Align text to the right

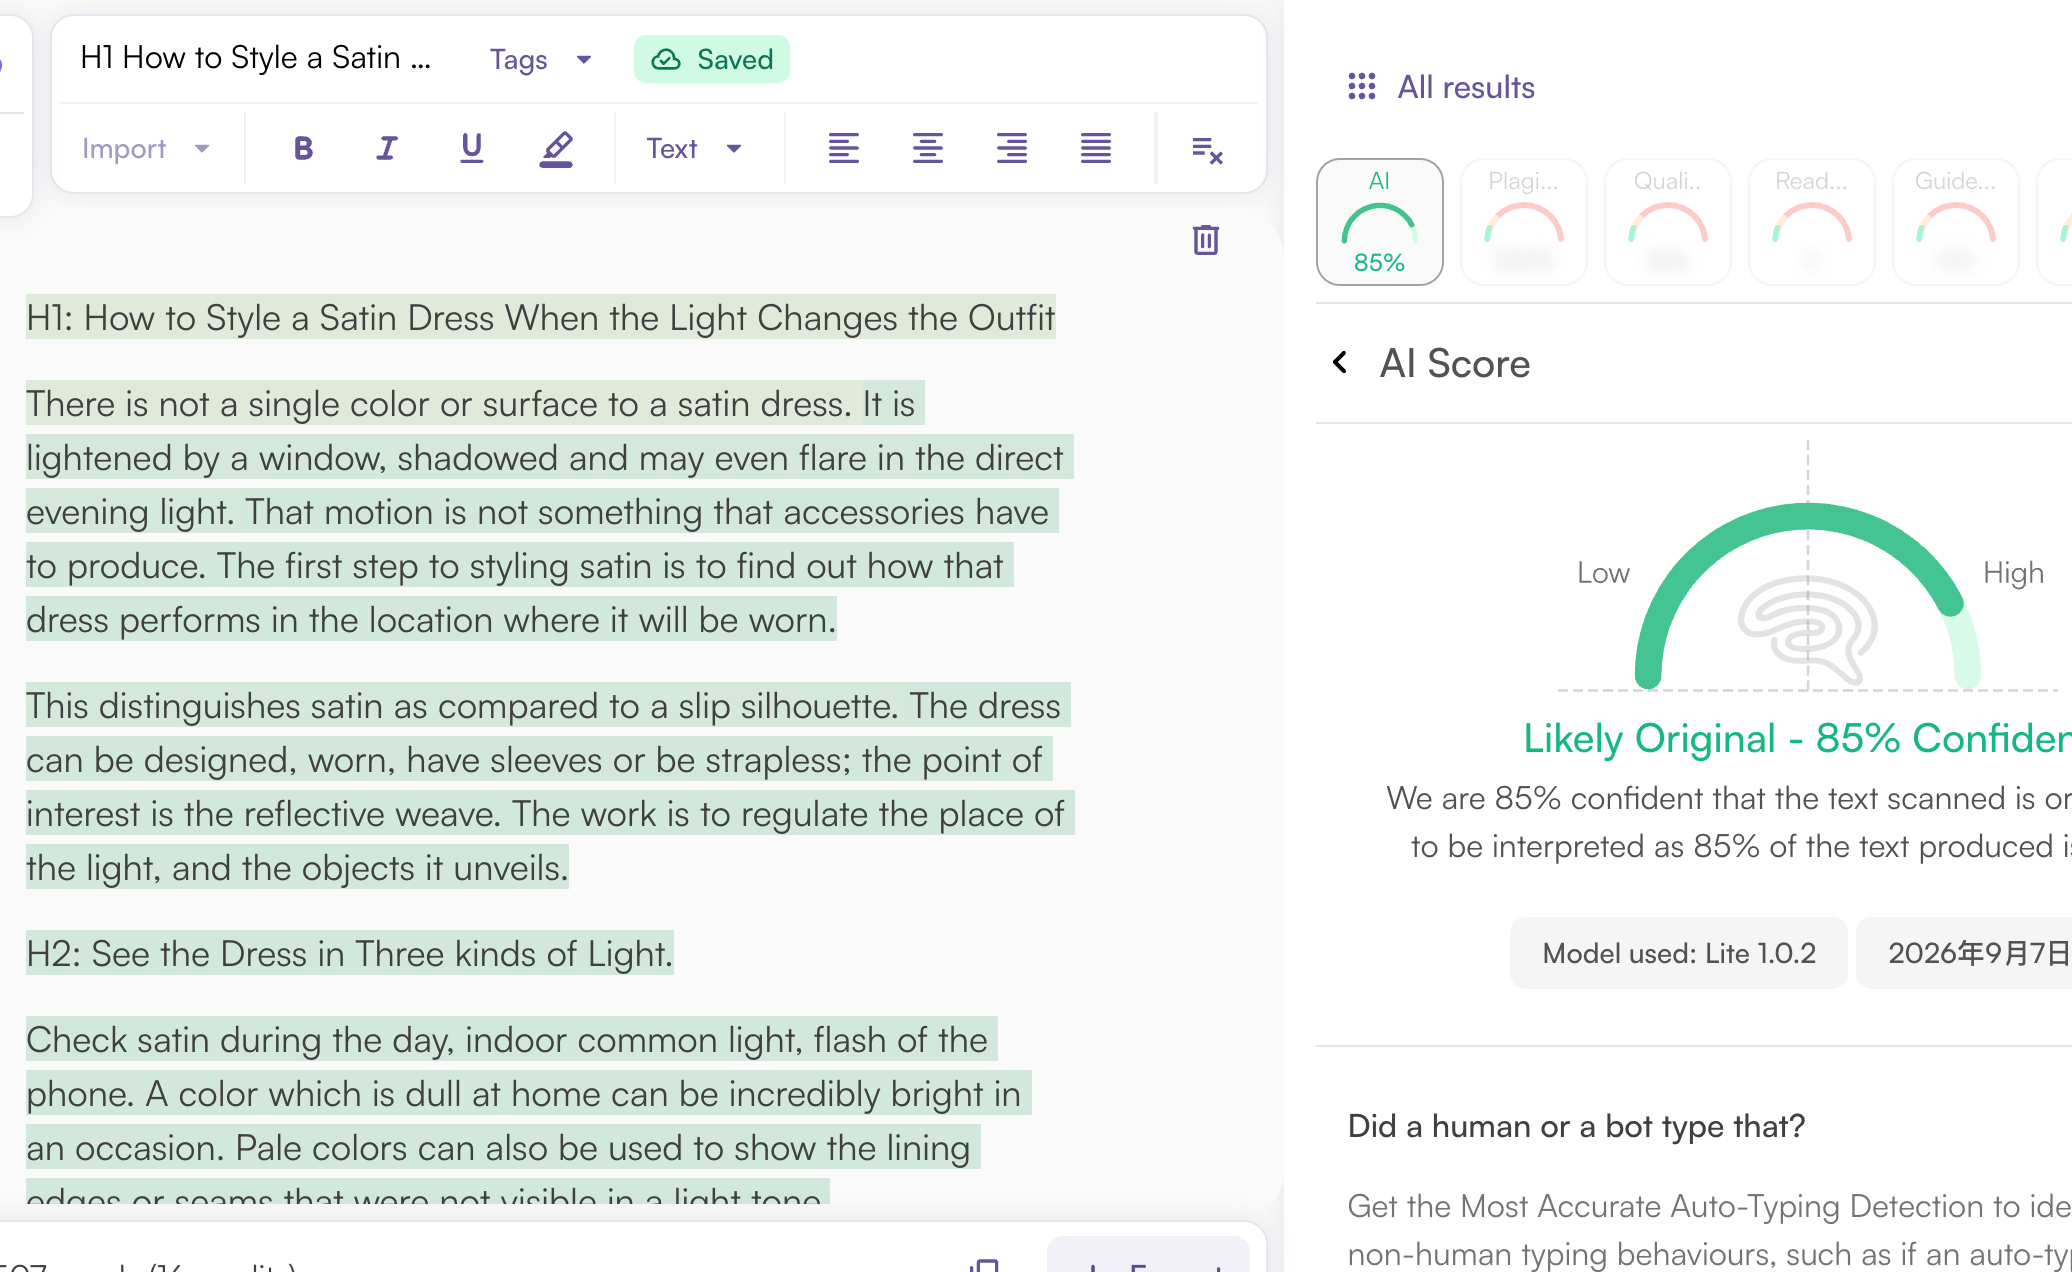[x=1011, y=149]
